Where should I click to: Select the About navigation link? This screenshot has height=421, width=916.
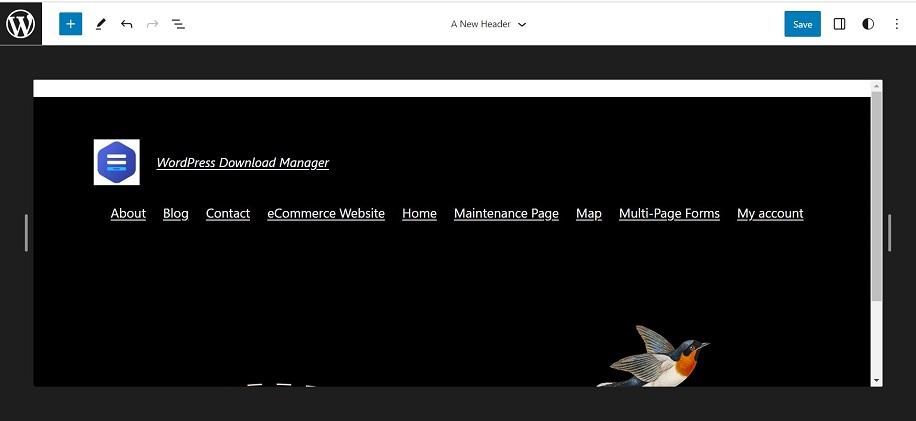[129, 213]
